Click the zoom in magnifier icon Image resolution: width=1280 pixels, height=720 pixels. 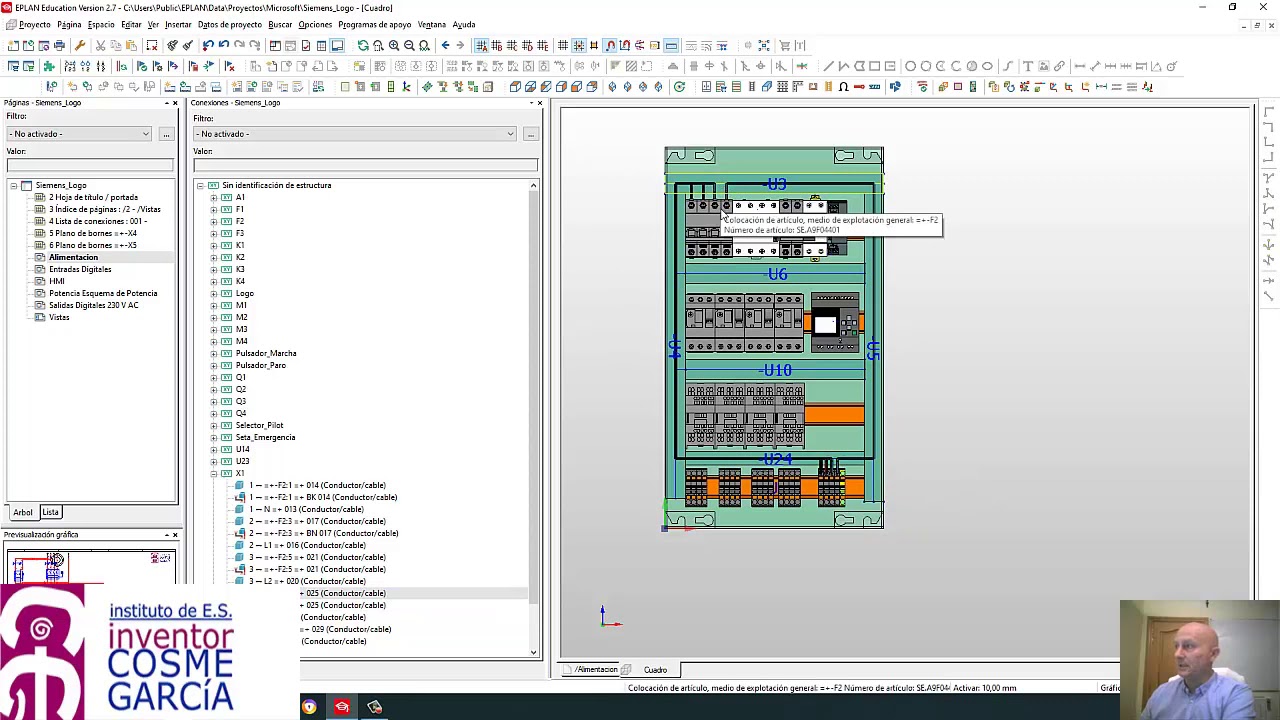(394, 45)
